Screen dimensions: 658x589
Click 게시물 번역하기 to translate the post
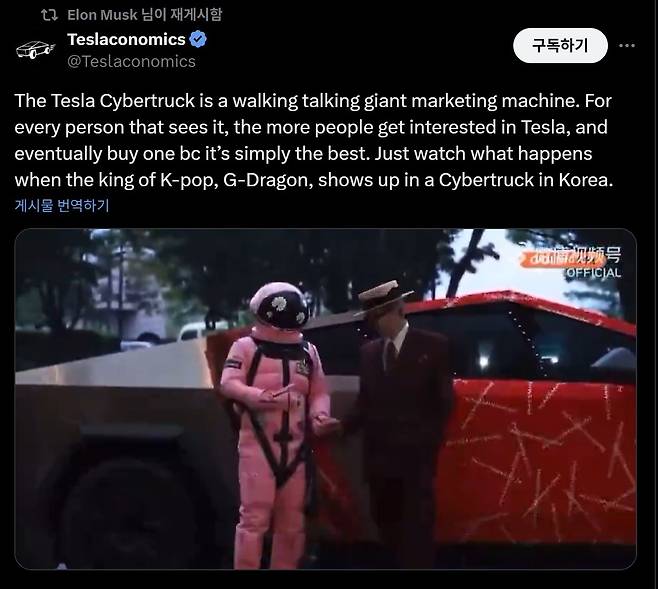coord(62,205)
